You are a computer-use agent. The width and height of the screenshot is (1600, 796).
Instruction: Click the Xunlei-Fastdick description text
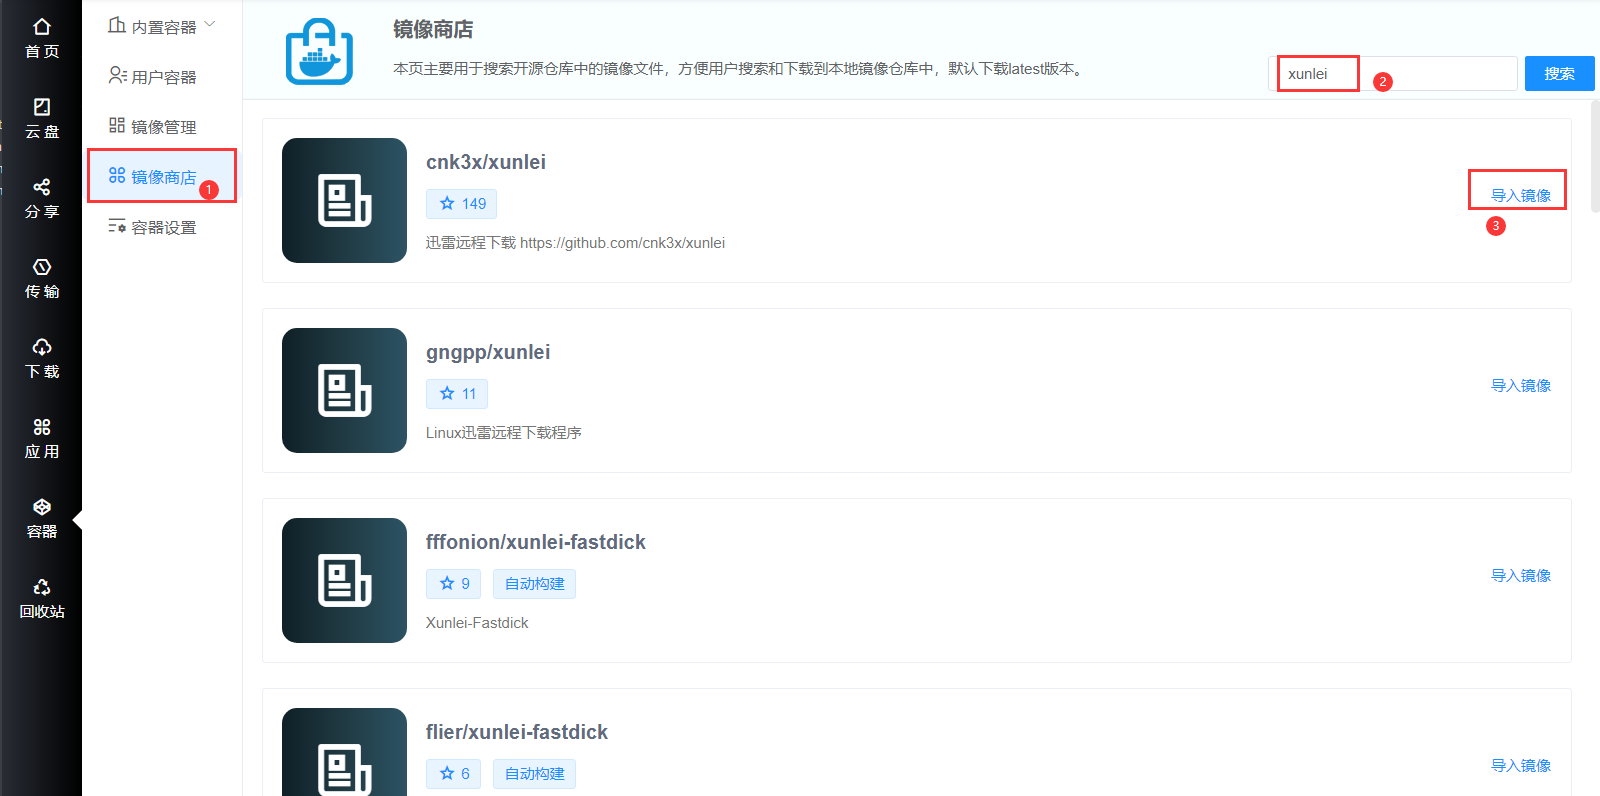477,623
